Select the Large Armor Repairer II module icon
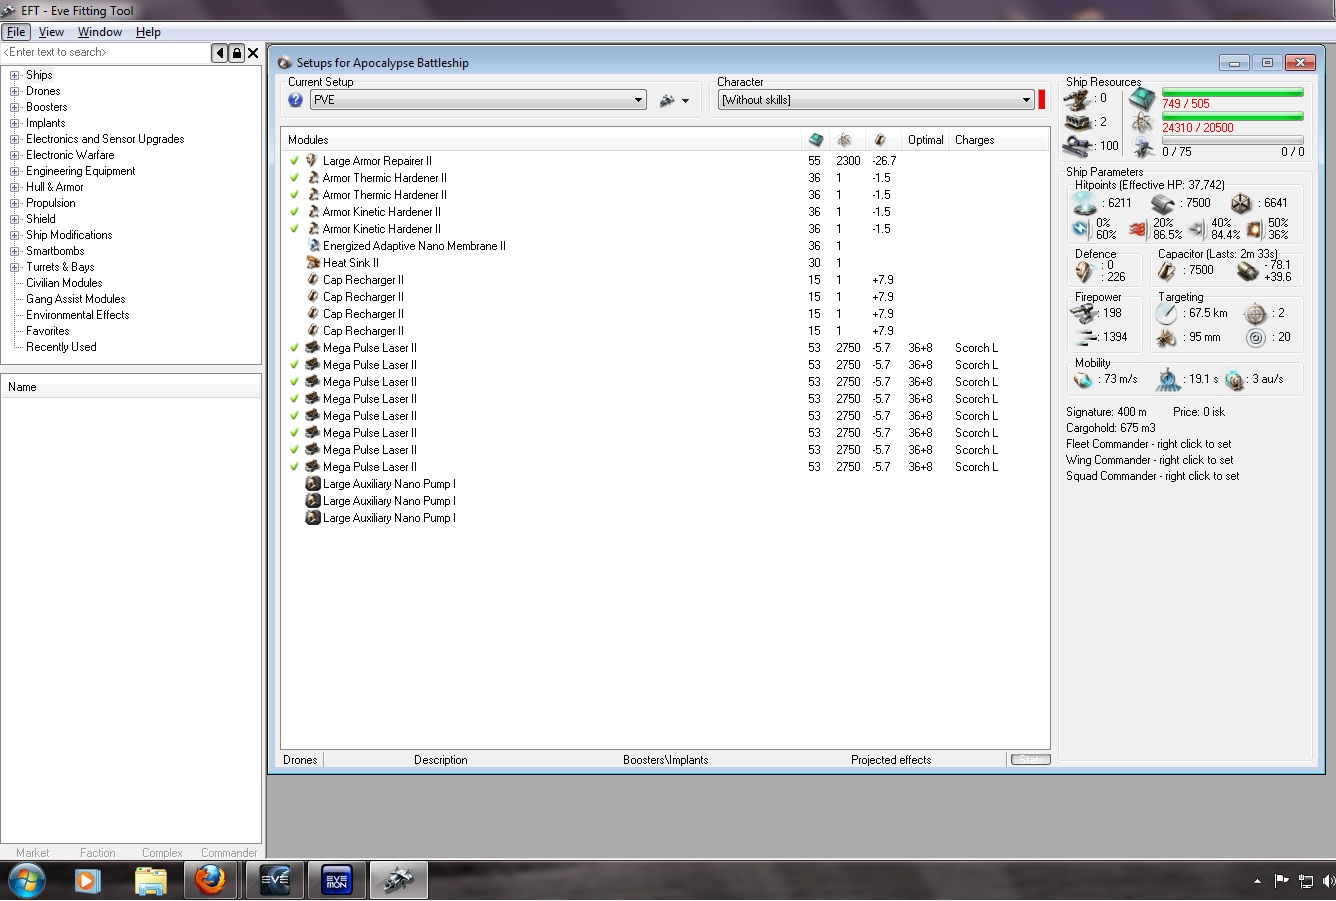 coord(312,160)
